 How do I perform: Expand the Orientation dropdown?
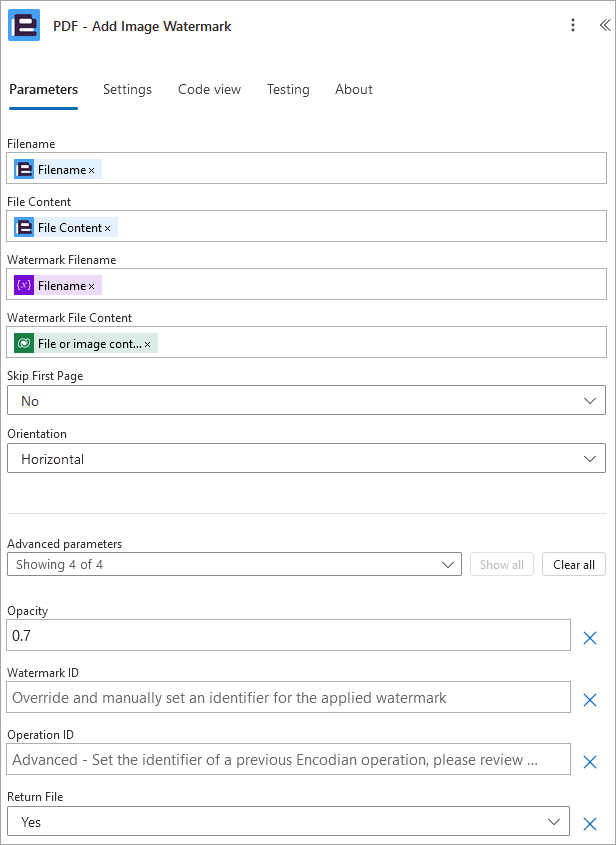(x=306, y=459)
